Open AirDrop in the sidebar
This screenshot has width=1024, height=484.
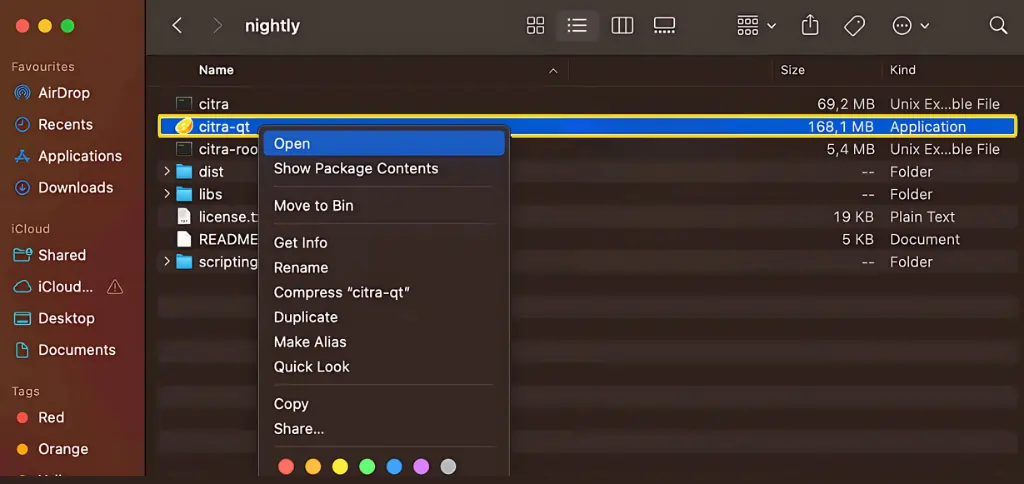tap(64, 93)
